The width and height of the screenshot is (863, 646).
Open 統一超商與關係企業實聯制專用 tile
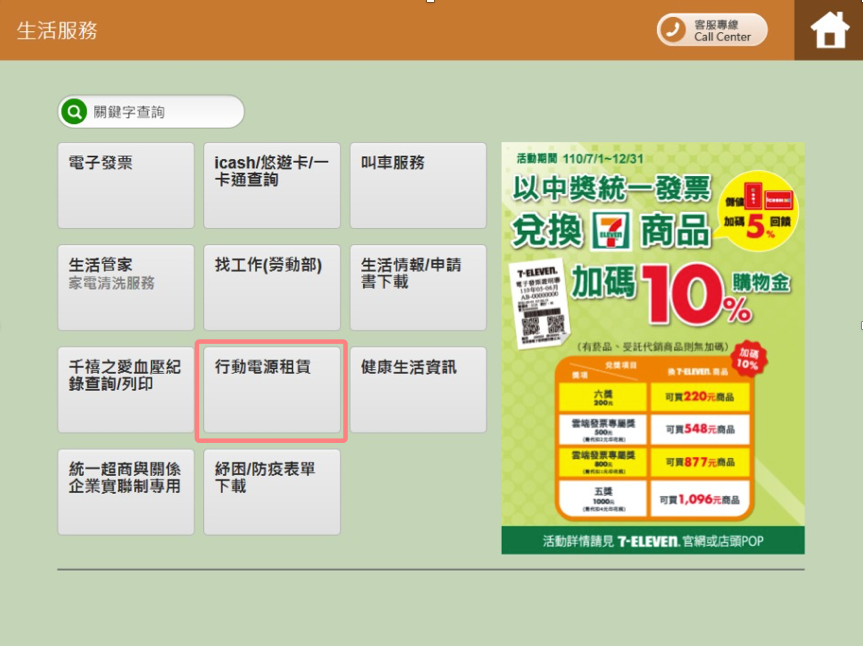126,492
